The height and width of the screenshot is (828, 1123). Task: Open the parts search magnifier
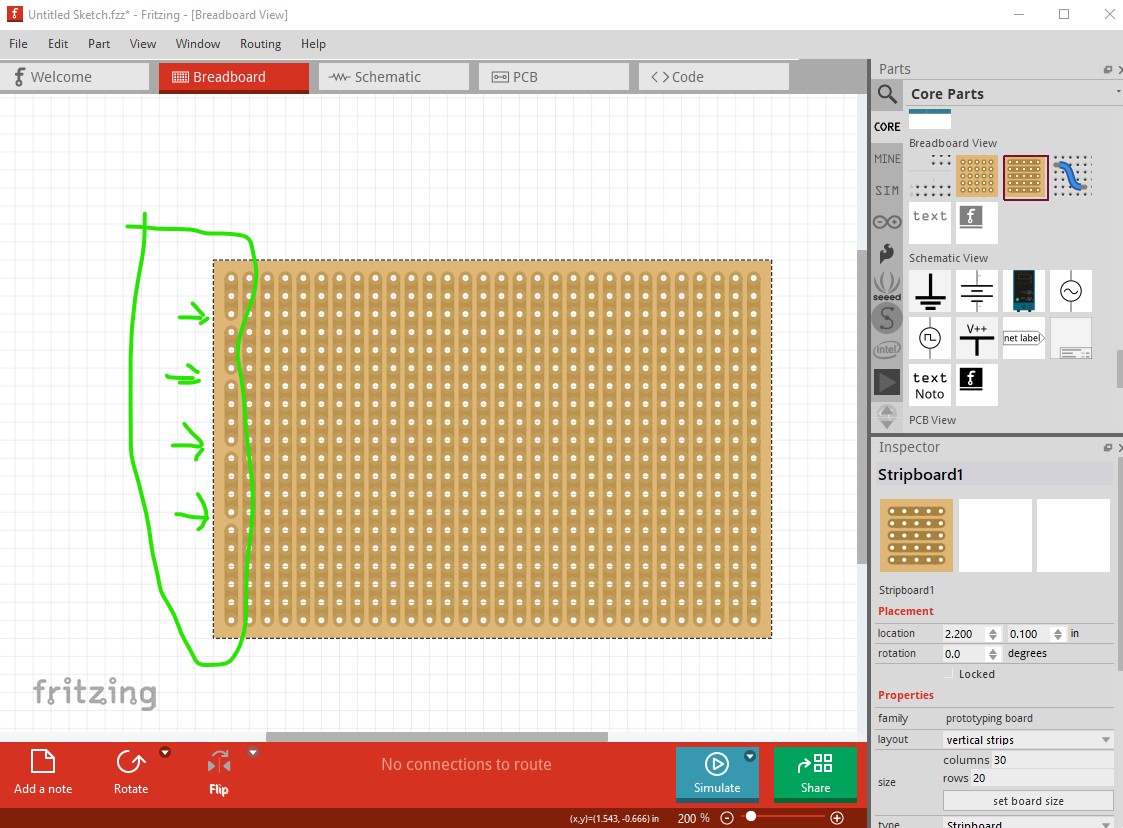(887, 94)
